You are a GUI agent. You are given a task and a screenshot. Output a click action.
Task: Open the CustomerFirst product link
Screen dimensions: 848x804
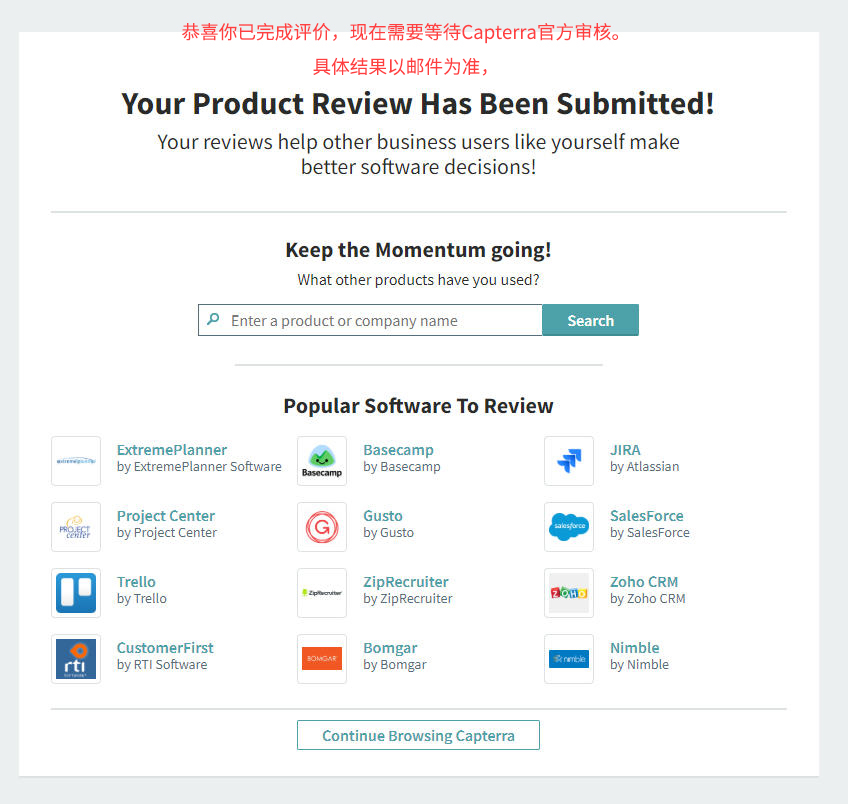tap(165, 648)
